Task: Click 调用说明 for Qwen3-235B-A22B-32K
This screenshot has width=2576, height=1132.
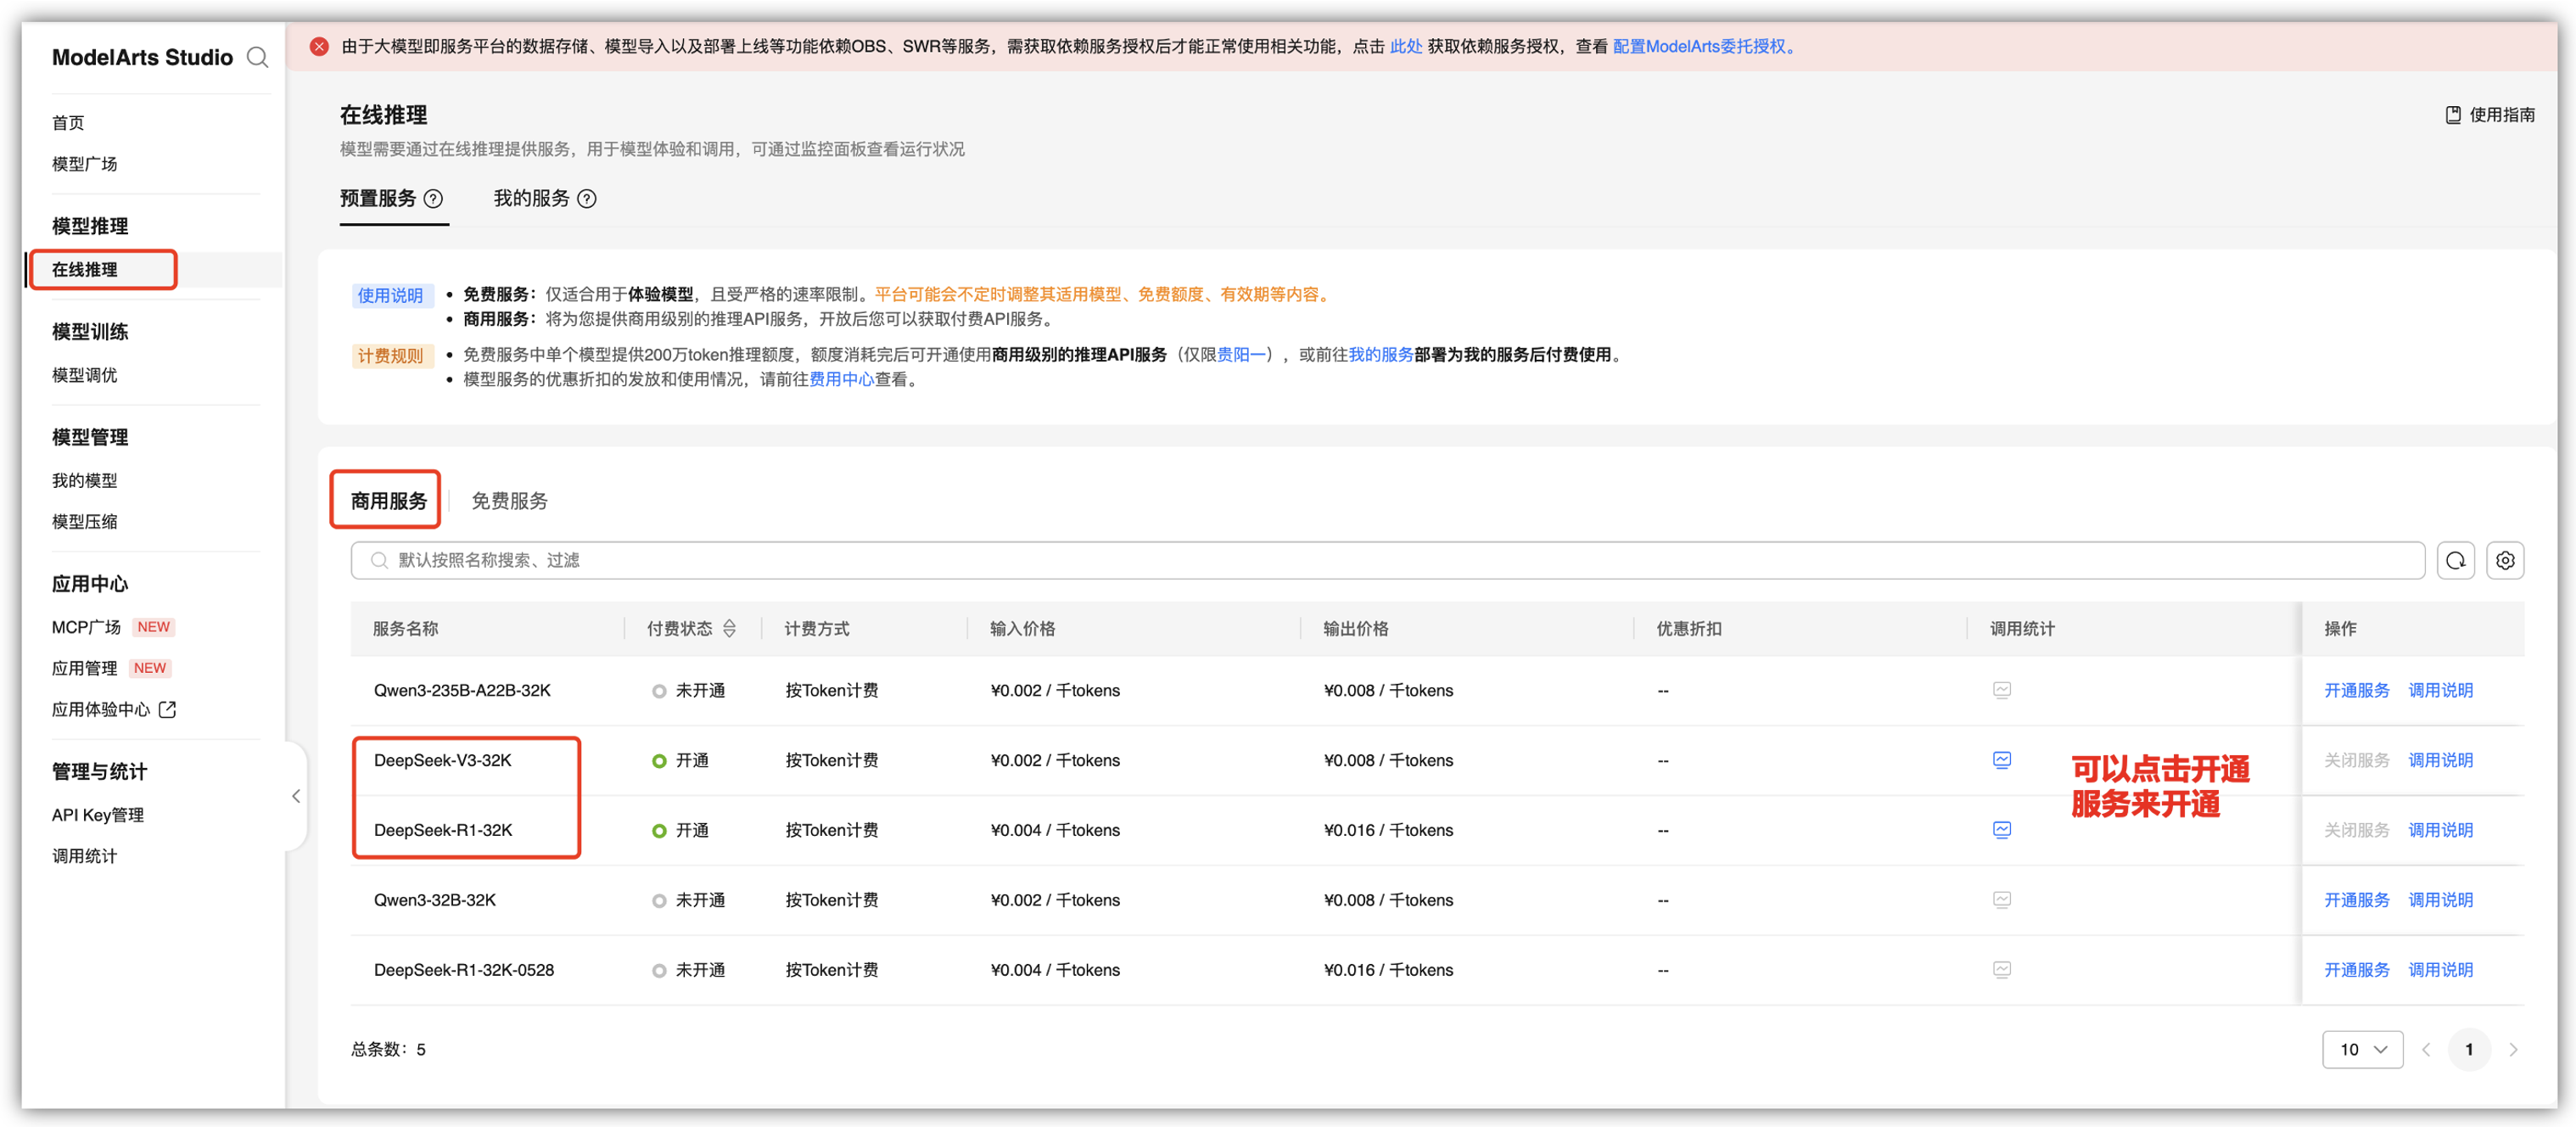Action: coord(2441,691)
